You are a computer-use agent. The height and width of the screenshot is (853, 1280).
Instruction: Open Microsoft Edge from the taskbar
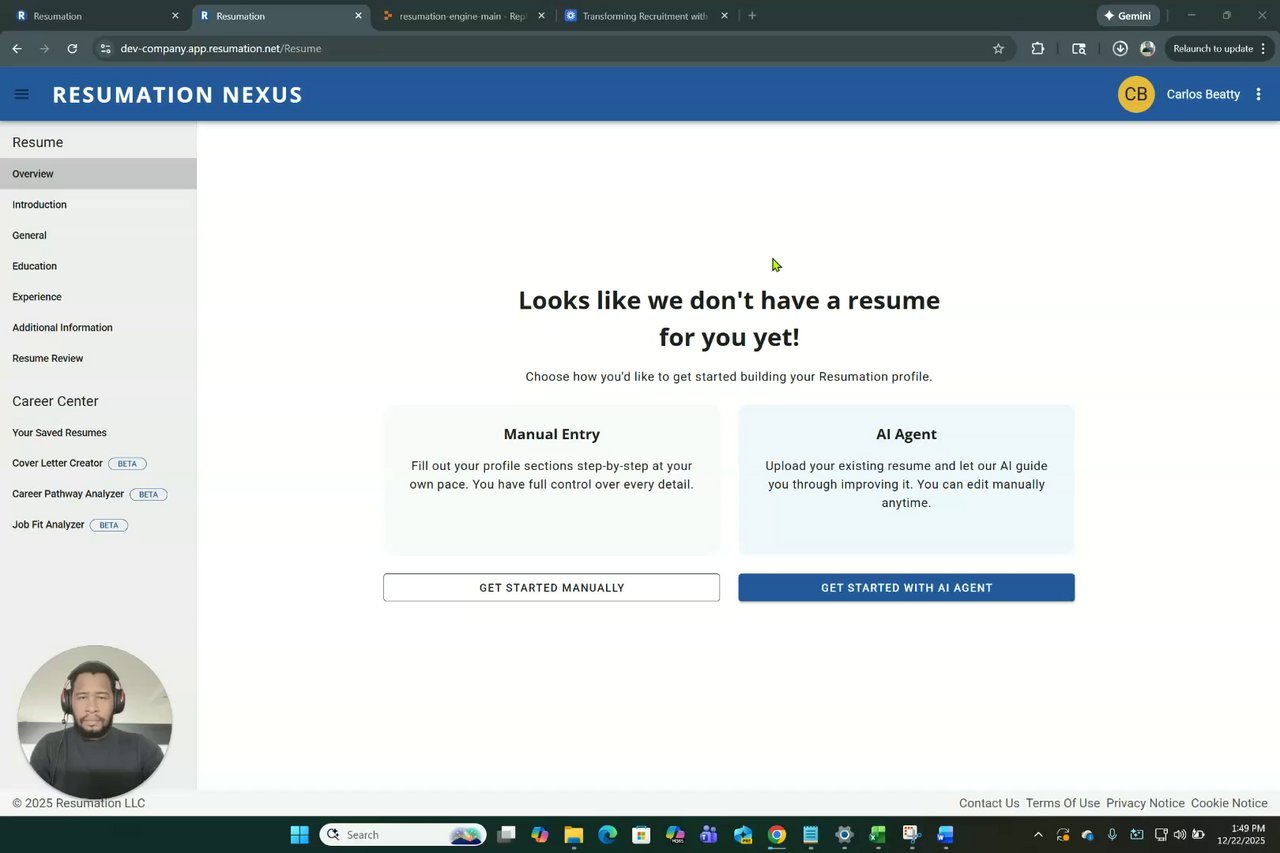click(607, 834)
